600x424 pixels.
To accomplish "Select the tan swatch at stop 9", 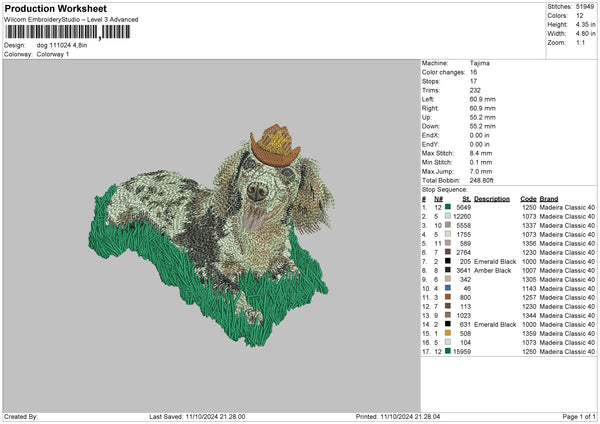I will tap(447, 279).
